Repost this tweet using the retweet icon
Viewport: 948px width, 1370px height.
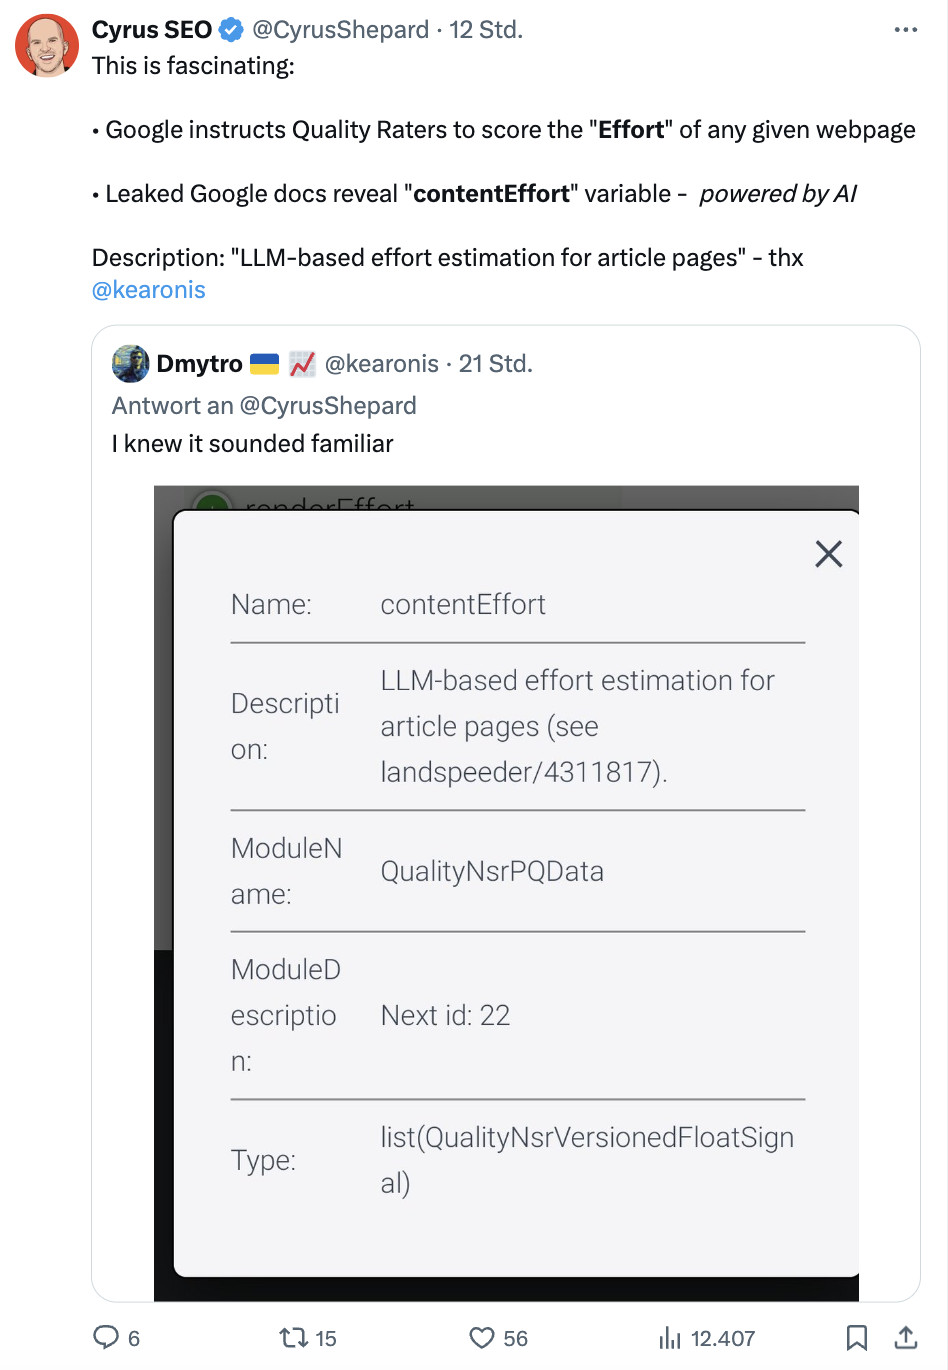pos(291,1337)
